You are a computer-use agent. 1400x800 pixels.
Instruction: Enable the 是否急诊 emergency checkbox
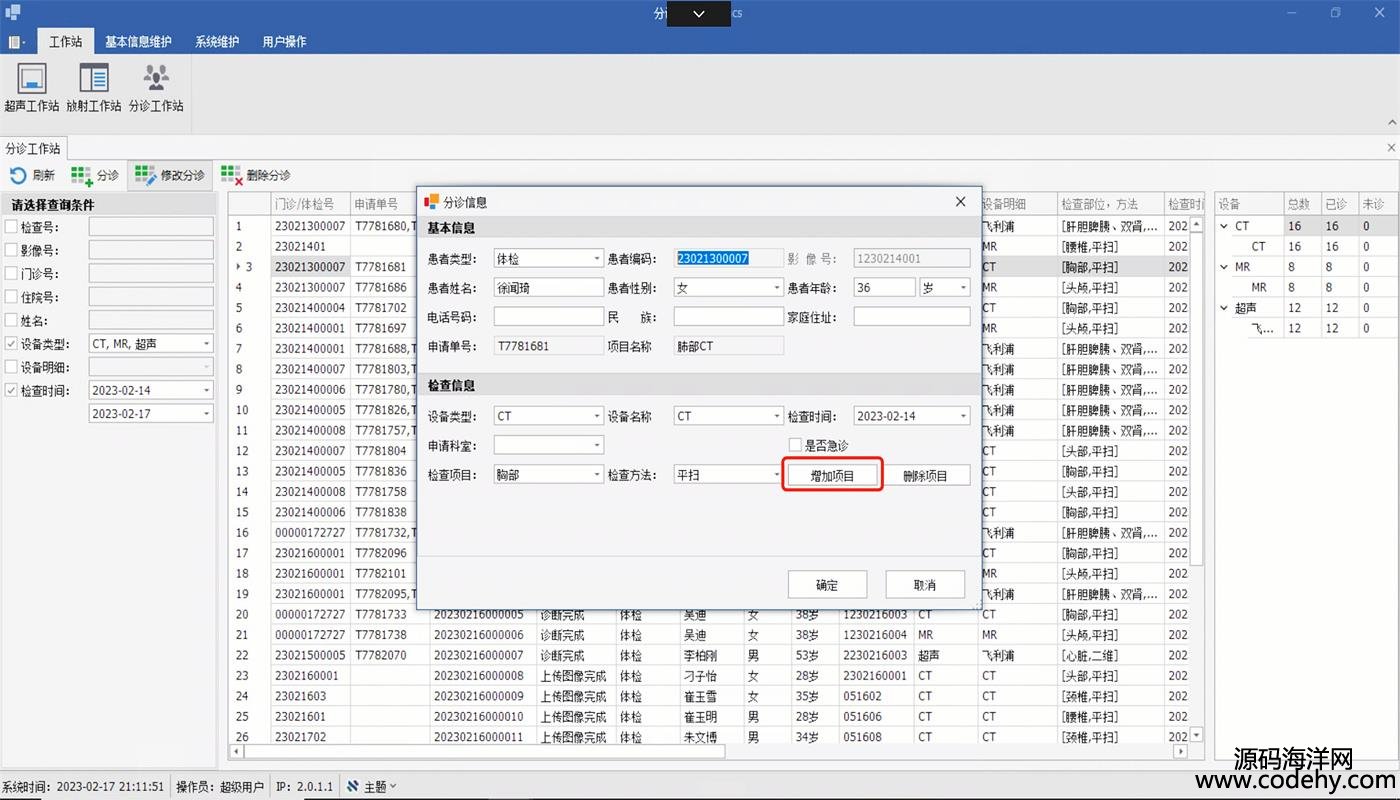(x=795, y=445)
